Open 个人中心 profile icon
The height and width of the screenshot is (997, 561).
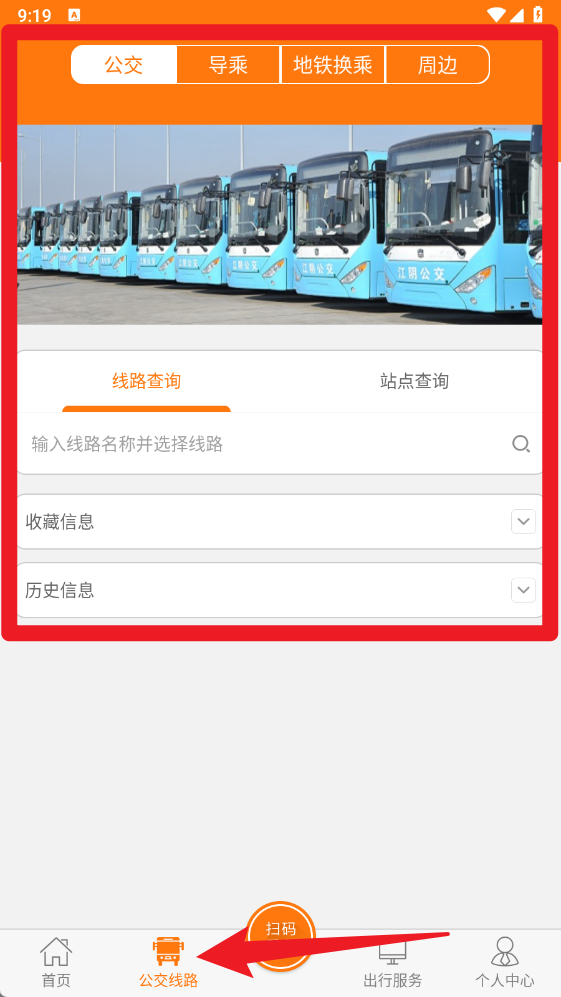(x=505, y=951)
